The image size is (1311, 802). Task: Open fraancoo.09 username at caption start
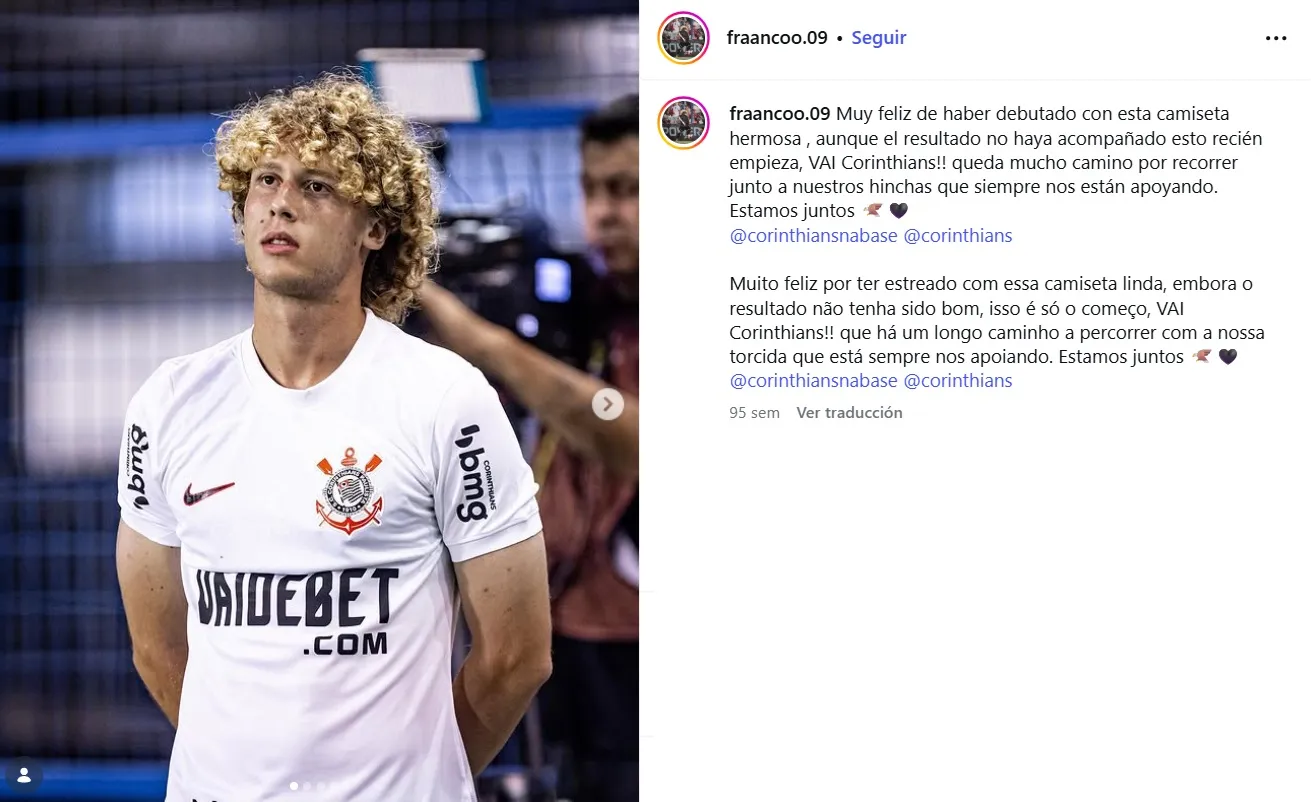click(781, 113)
